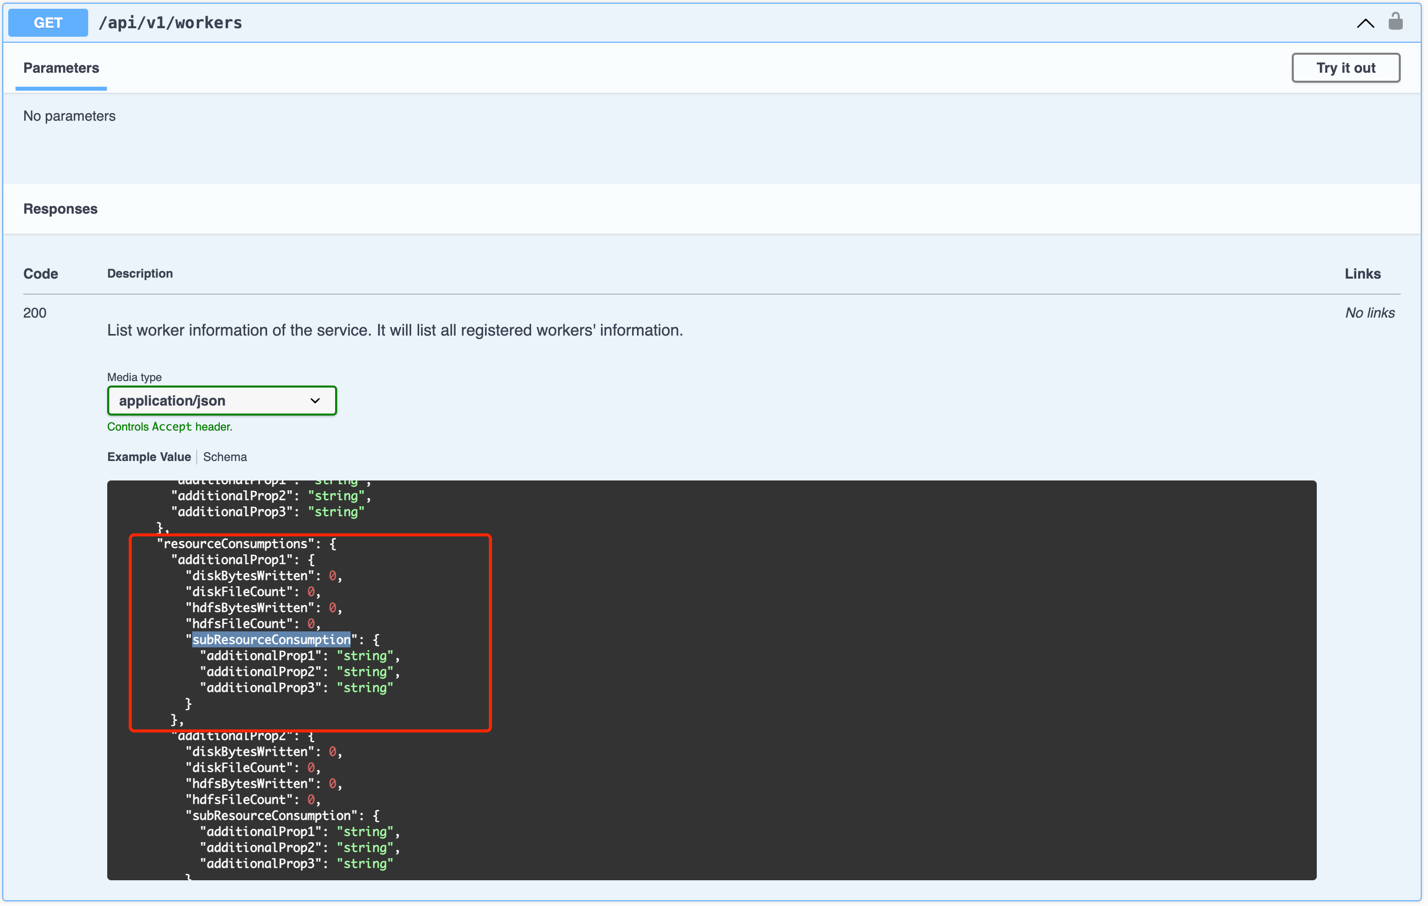Screen dimensions: 1428x906
Task: Click the Responses section header
Action: (x=61, y=209)
